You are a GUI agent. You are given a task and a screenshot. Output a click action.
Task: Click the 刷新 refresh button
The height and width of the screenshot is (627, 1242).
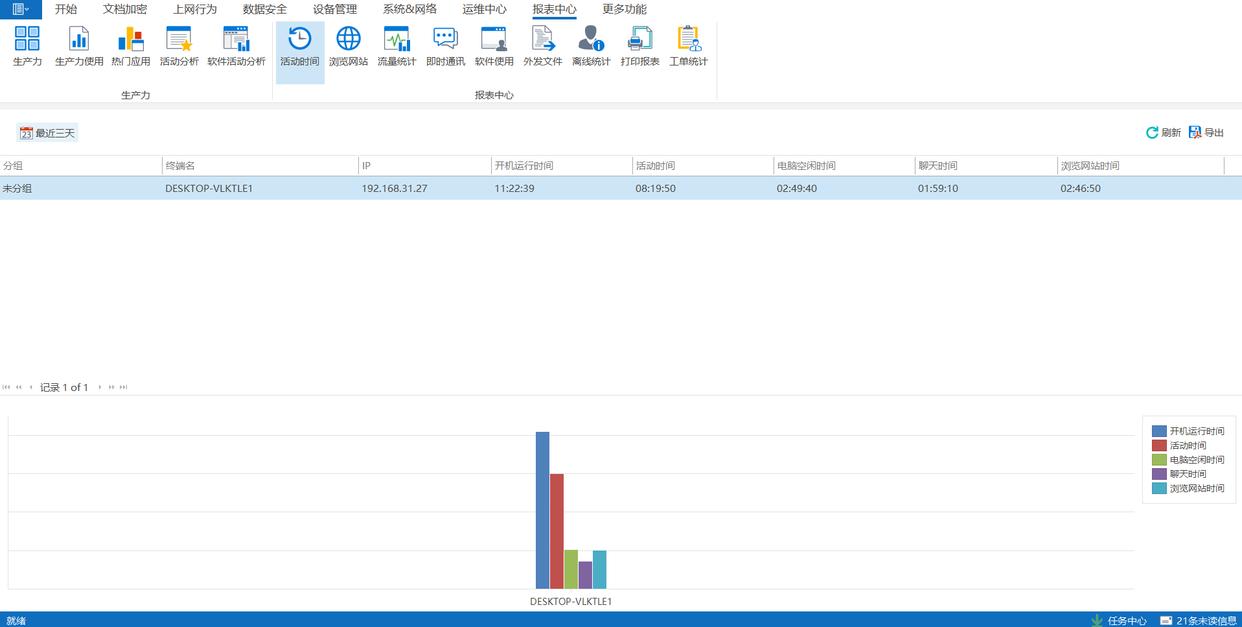pyautogui.click(x=1163, y=133)
